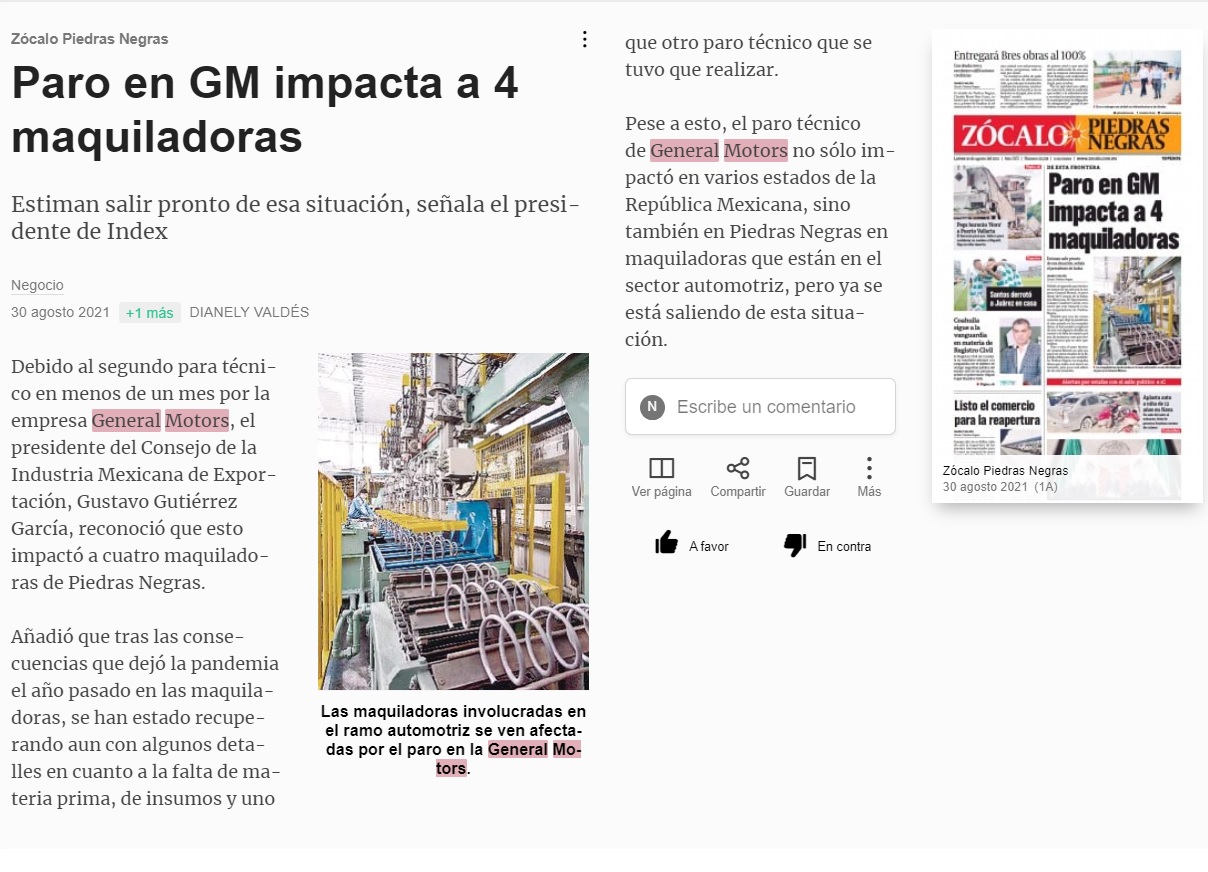This screenshot has width=1208, height=872.
Task: Click highlighted General Motors in first paragraph
Action: pyautogui.click(x=160, y=421)
